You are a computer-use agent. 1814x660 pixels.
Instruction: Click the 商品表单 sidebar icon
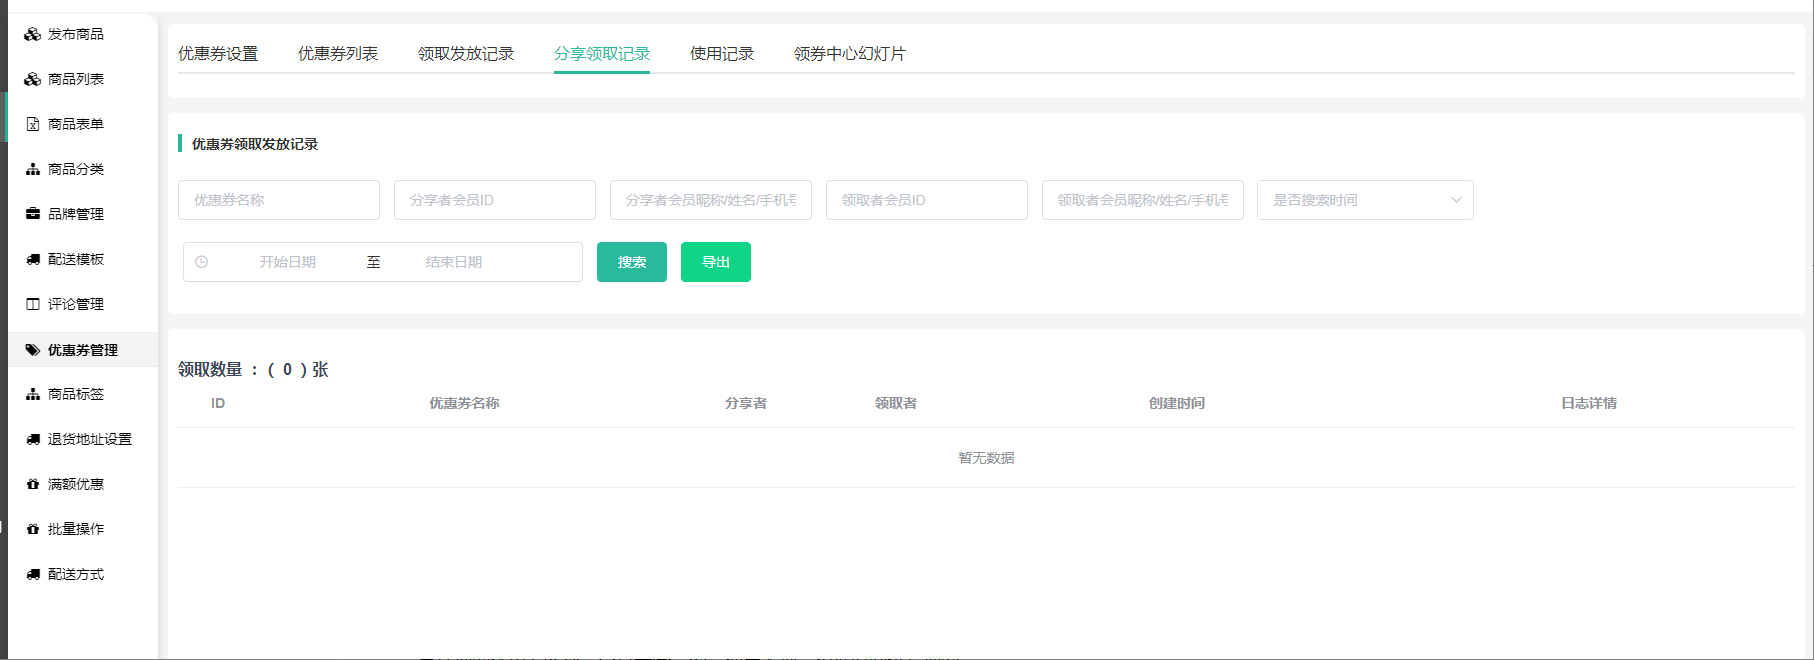point(33,124)
